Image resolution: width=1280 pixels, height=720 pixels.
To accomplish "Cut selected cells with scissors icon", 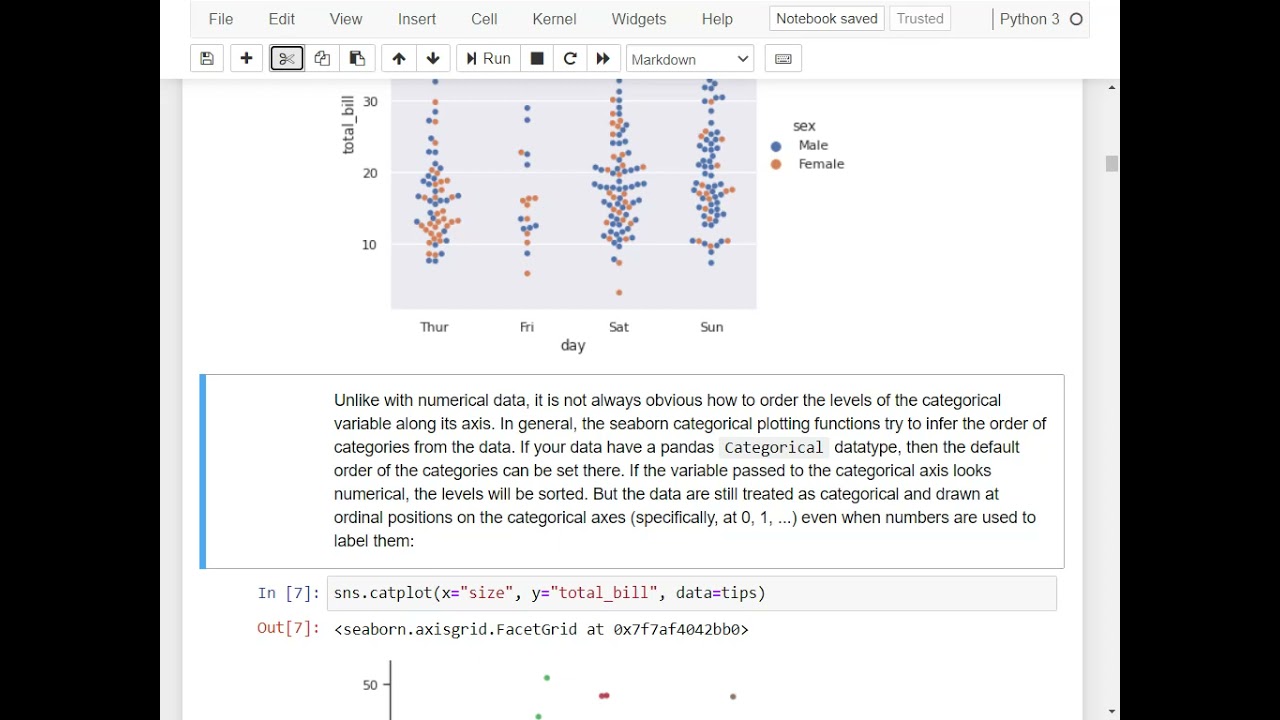I will 287,59.
